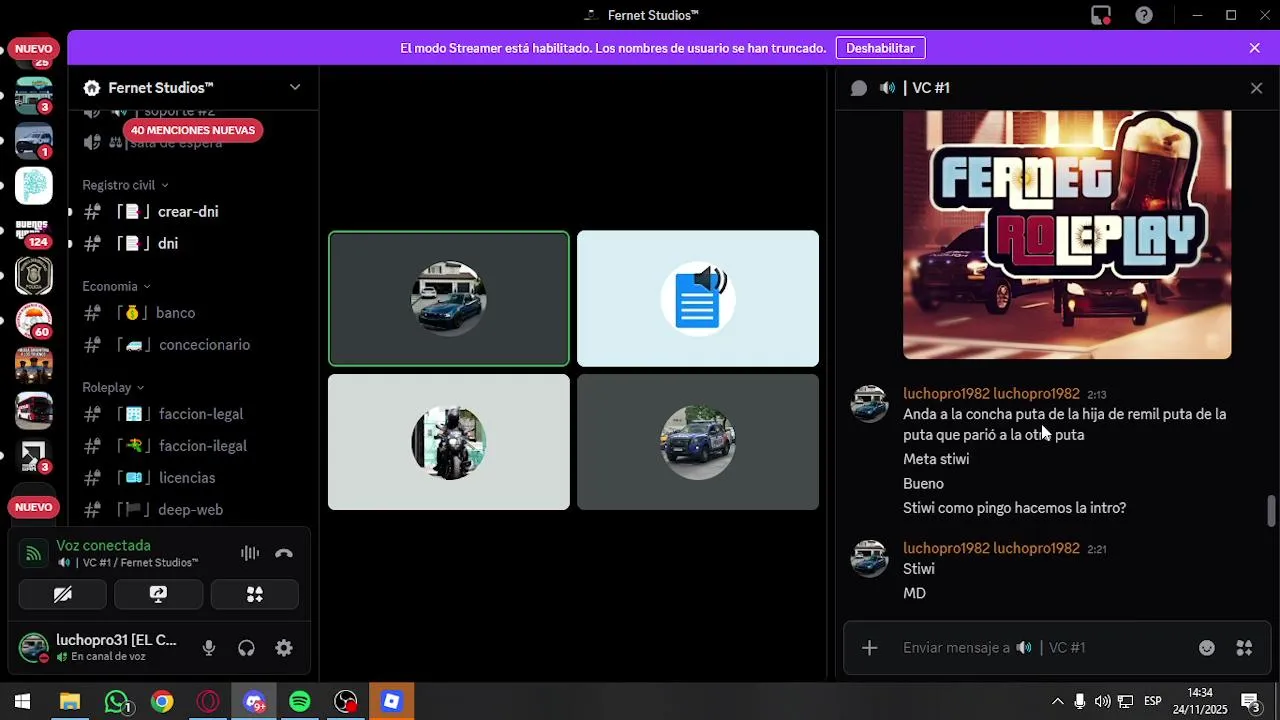
Task: Click the chat panel scrollbar thumb
Action: pos(1272,510)
